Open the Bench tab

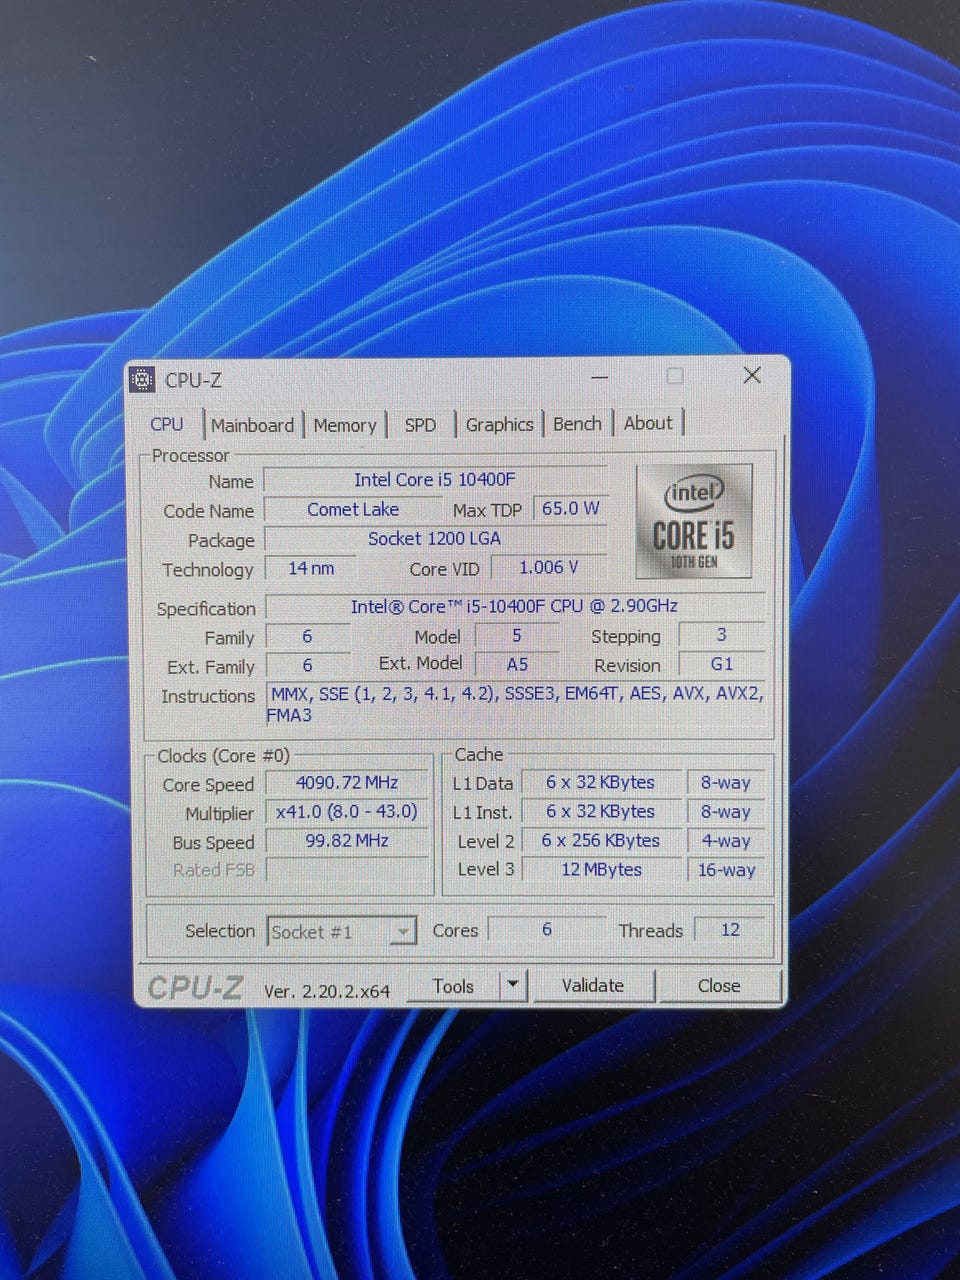577,423
